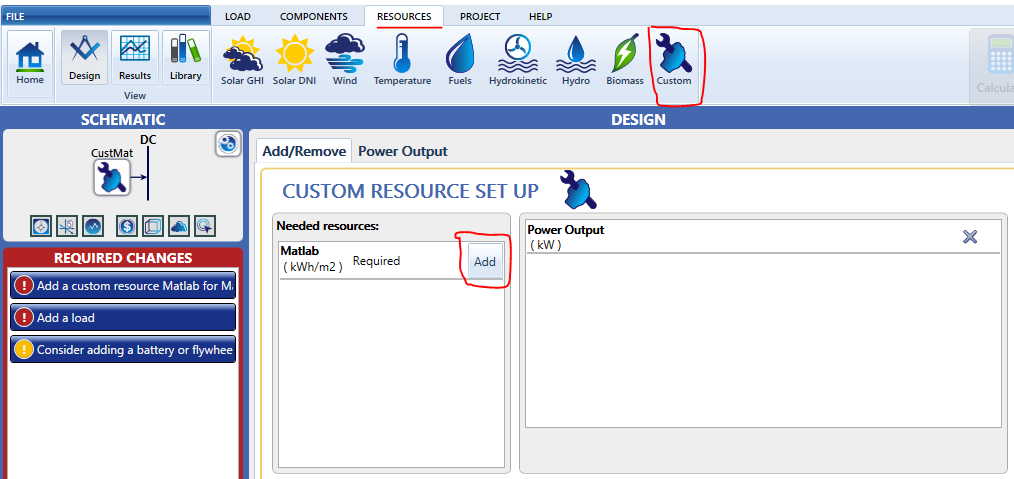Click the Solar DNI sun icon

294,59
